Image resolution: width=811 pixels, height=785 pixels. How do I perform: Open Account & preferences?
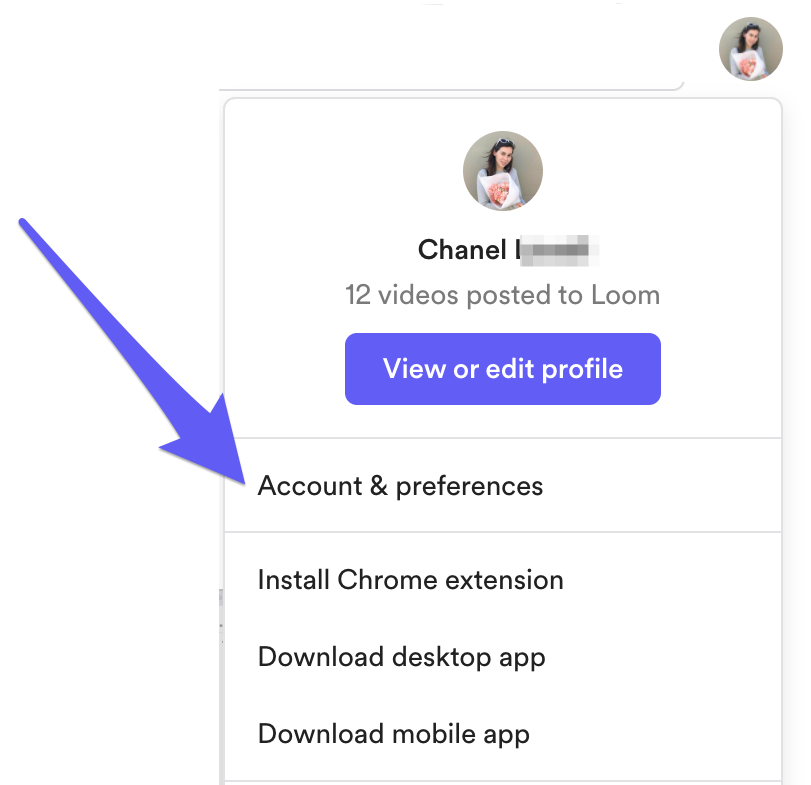tap(400, 486)
